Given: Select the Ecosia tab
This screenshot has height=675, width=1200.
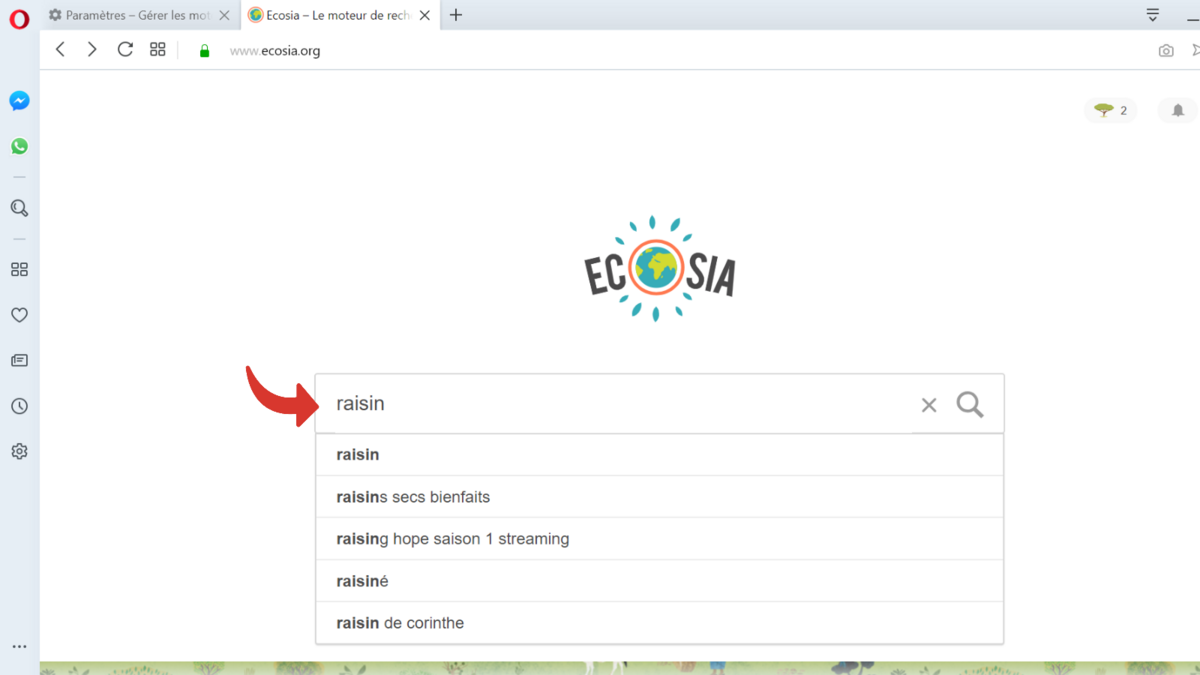Looking at the screenshot, I should click(x=340, y=15).
